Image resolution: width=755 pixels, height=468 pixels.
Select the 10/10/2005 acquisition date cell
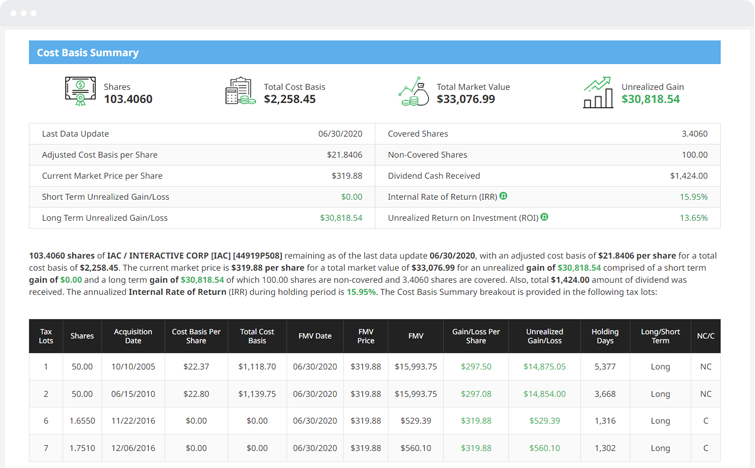[133, 367]
